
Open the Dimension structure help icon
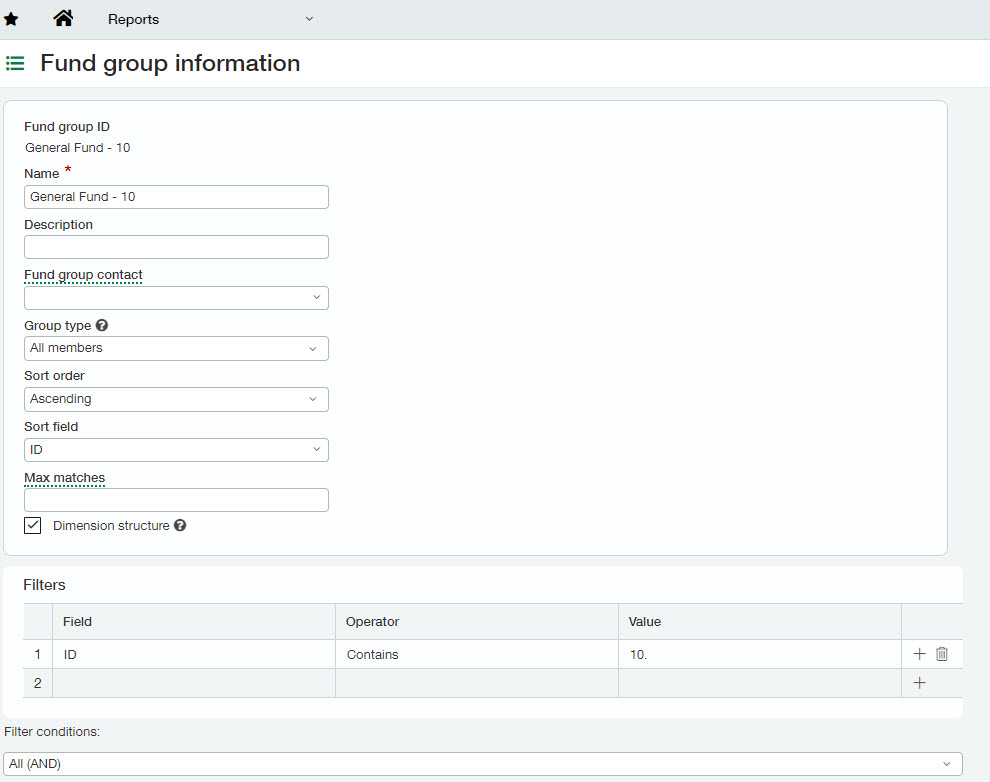180,525
